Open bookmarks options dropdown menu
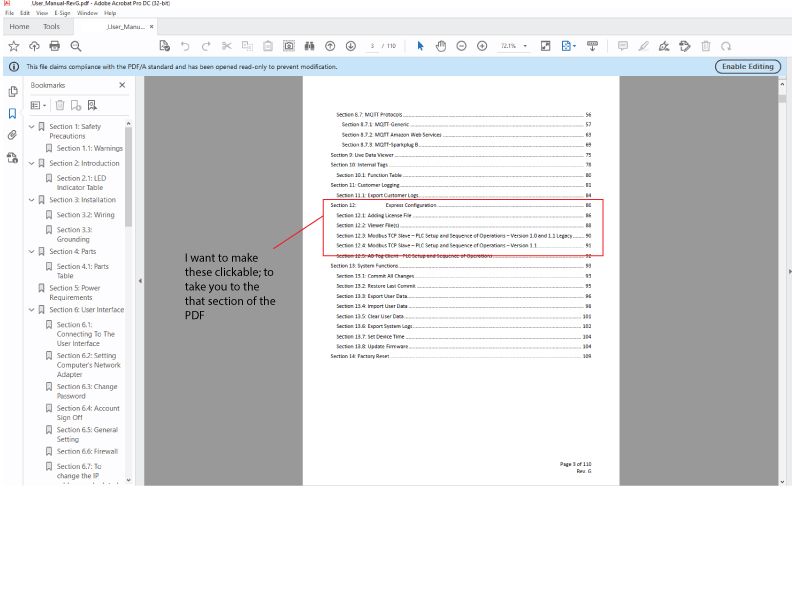Screen dimensions: 792x612 click(x=38, y=106)
